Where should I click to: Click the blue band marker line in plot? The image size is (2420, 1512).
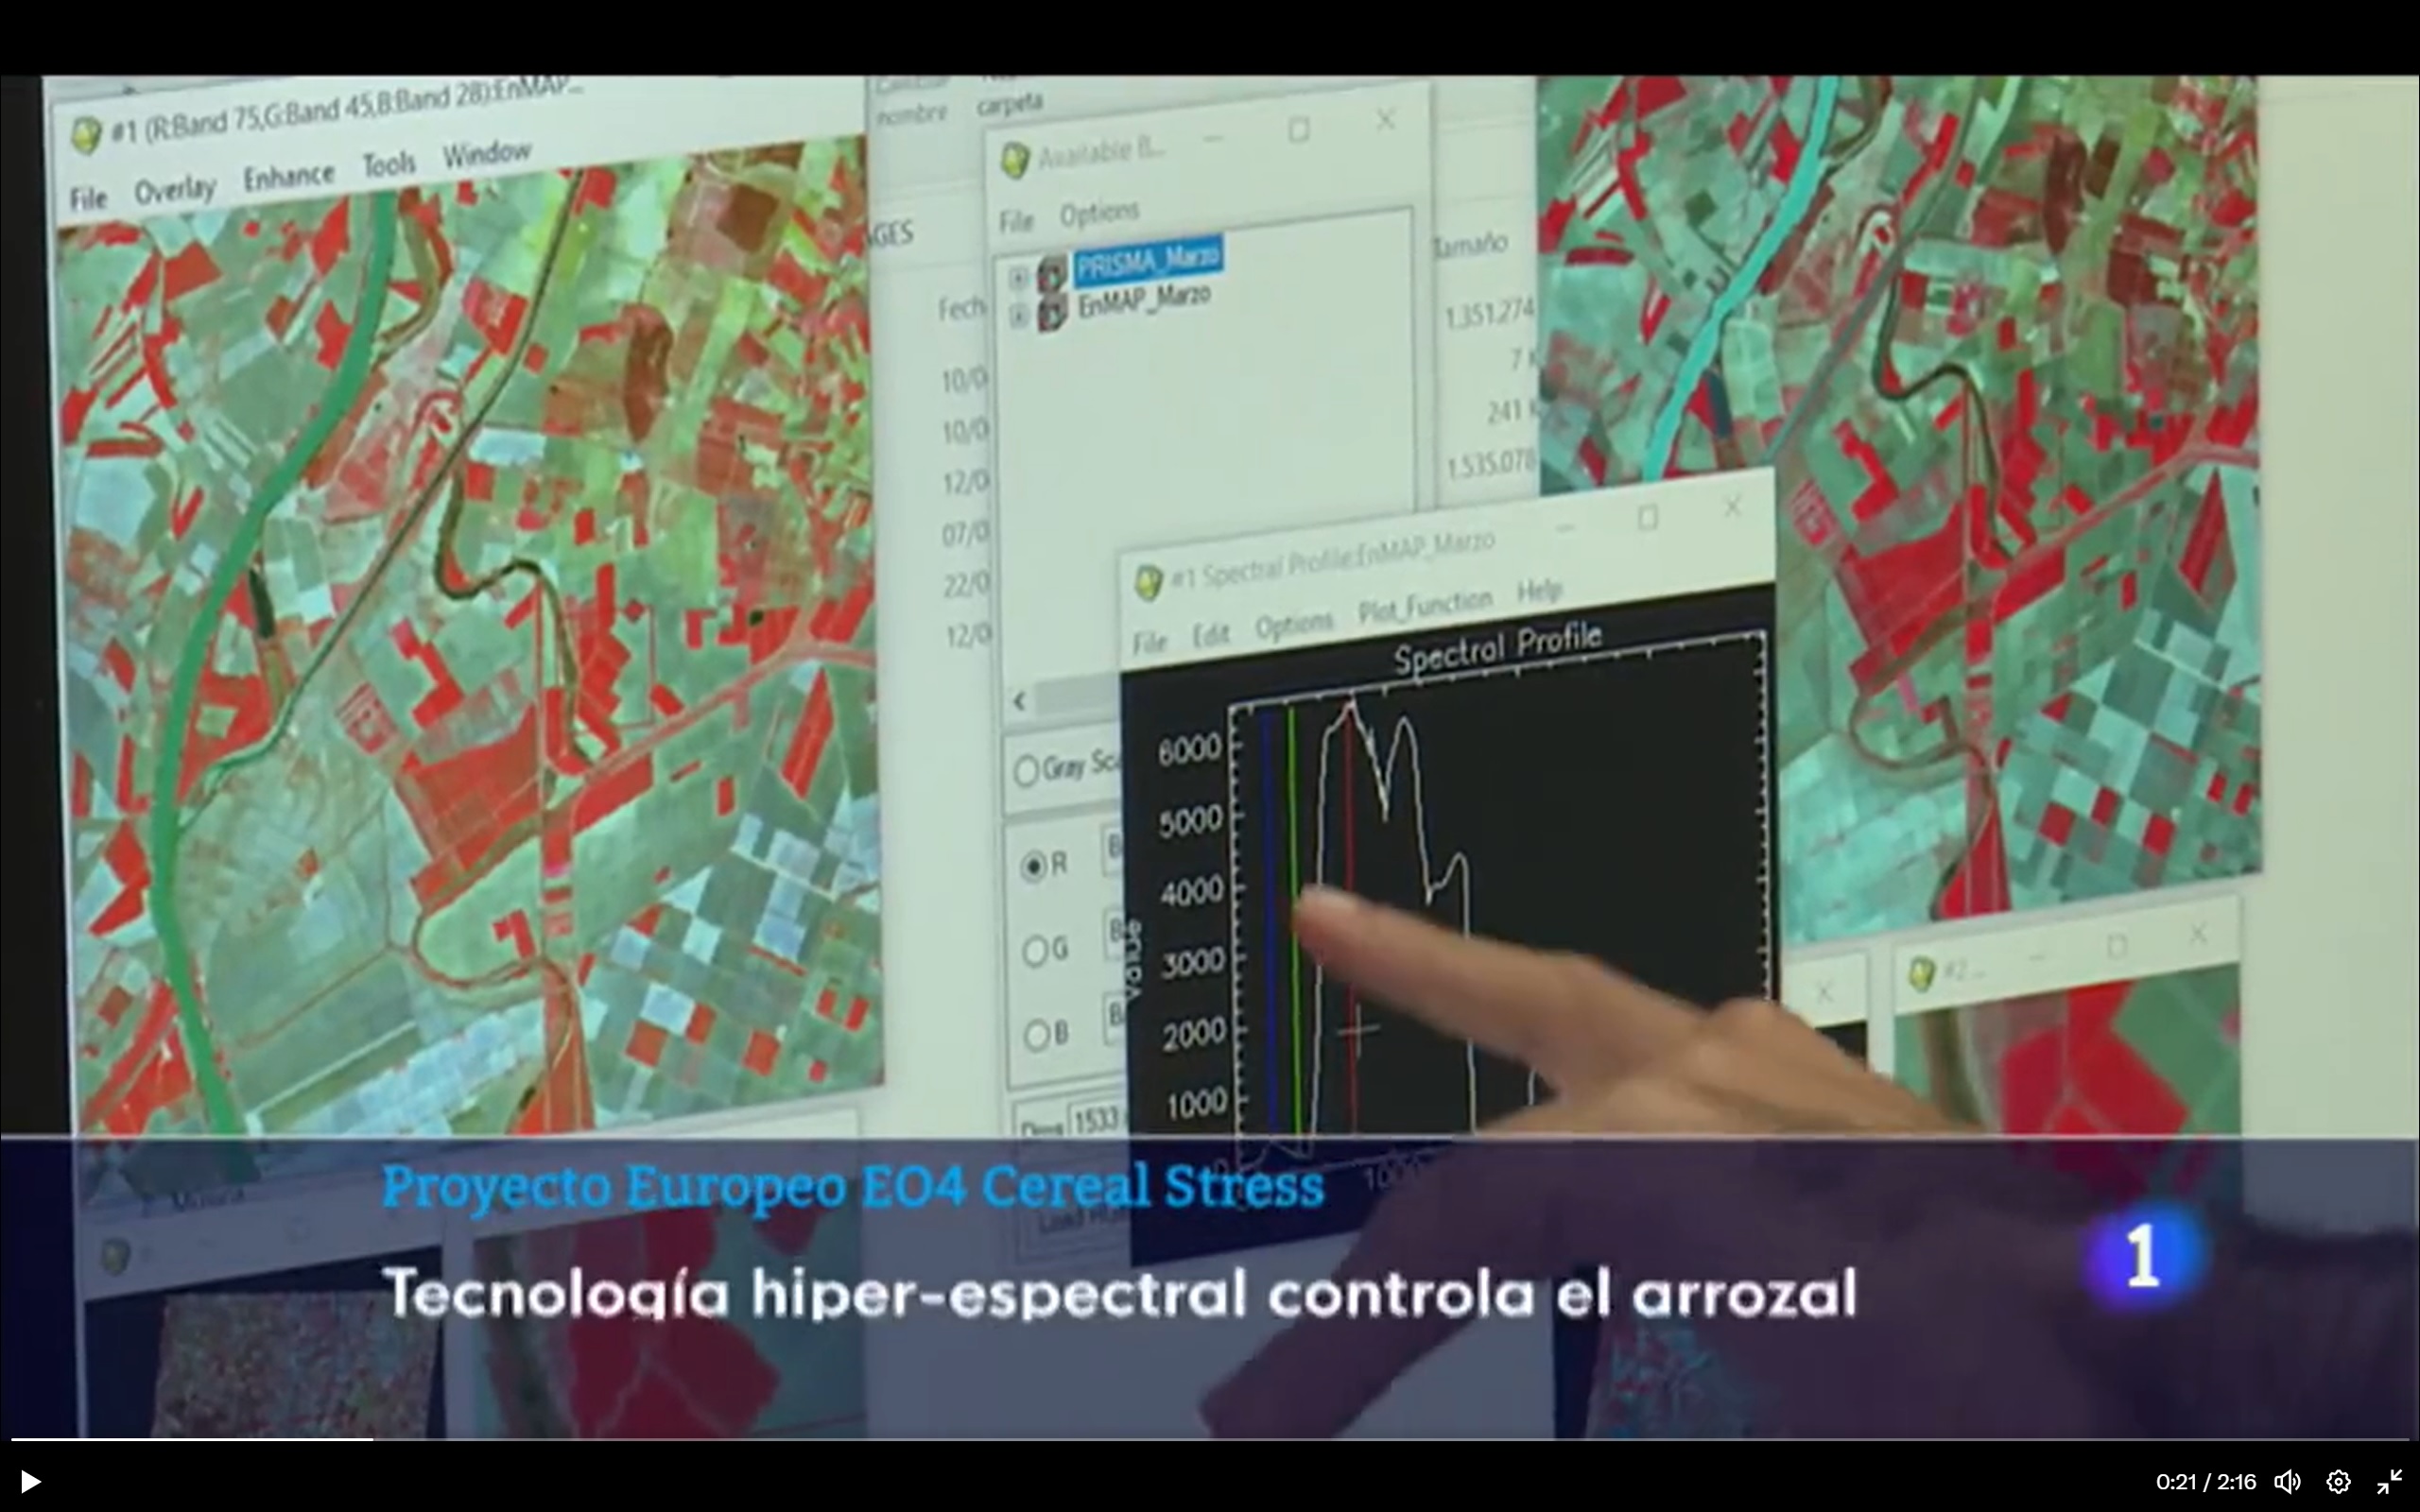click(1269, 920)
